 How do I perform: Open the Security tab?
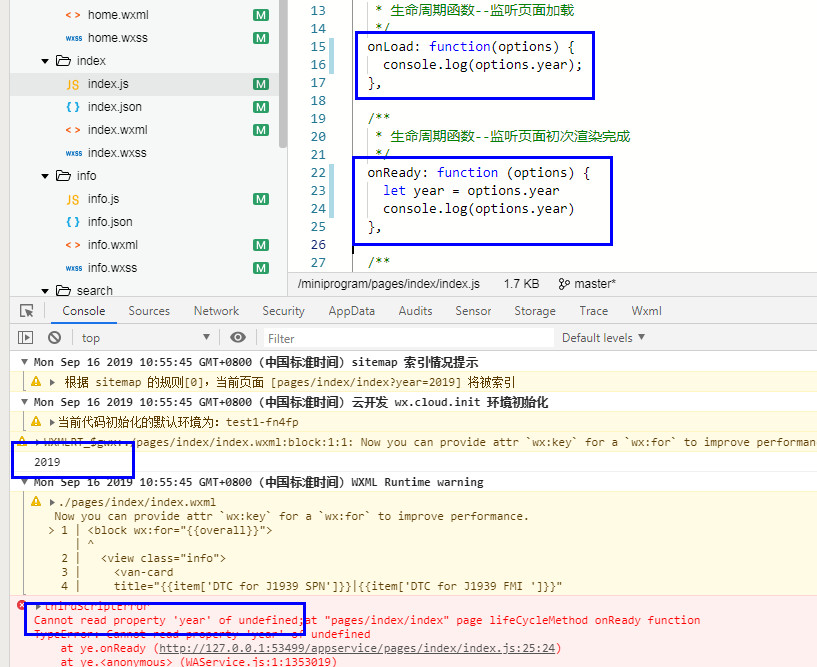[283, 311]
